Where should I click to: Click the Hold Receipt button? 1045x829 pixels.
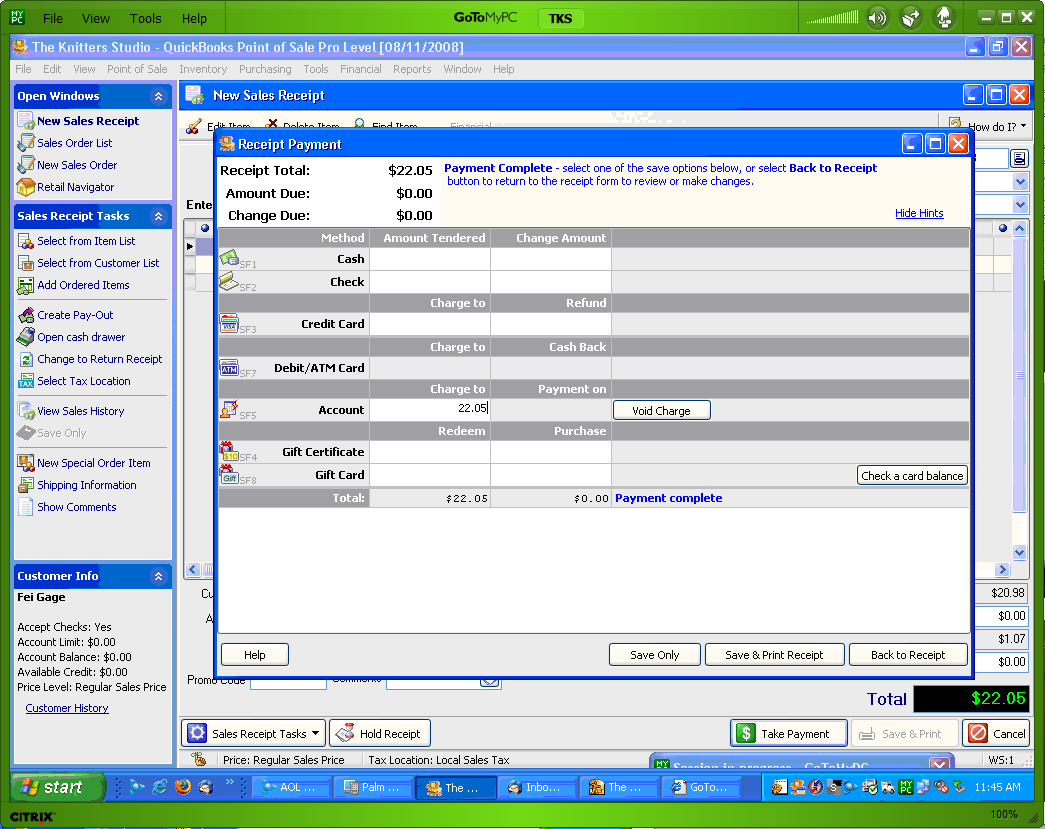pos(381,734)
